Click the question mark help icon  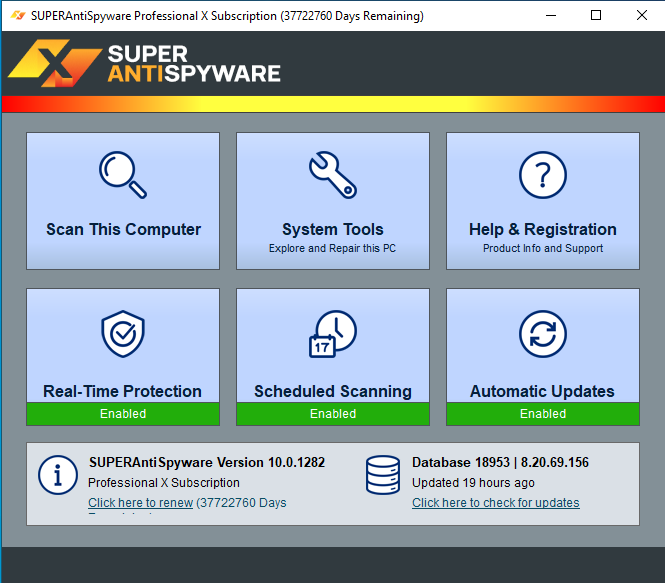[x=543, y=175]
